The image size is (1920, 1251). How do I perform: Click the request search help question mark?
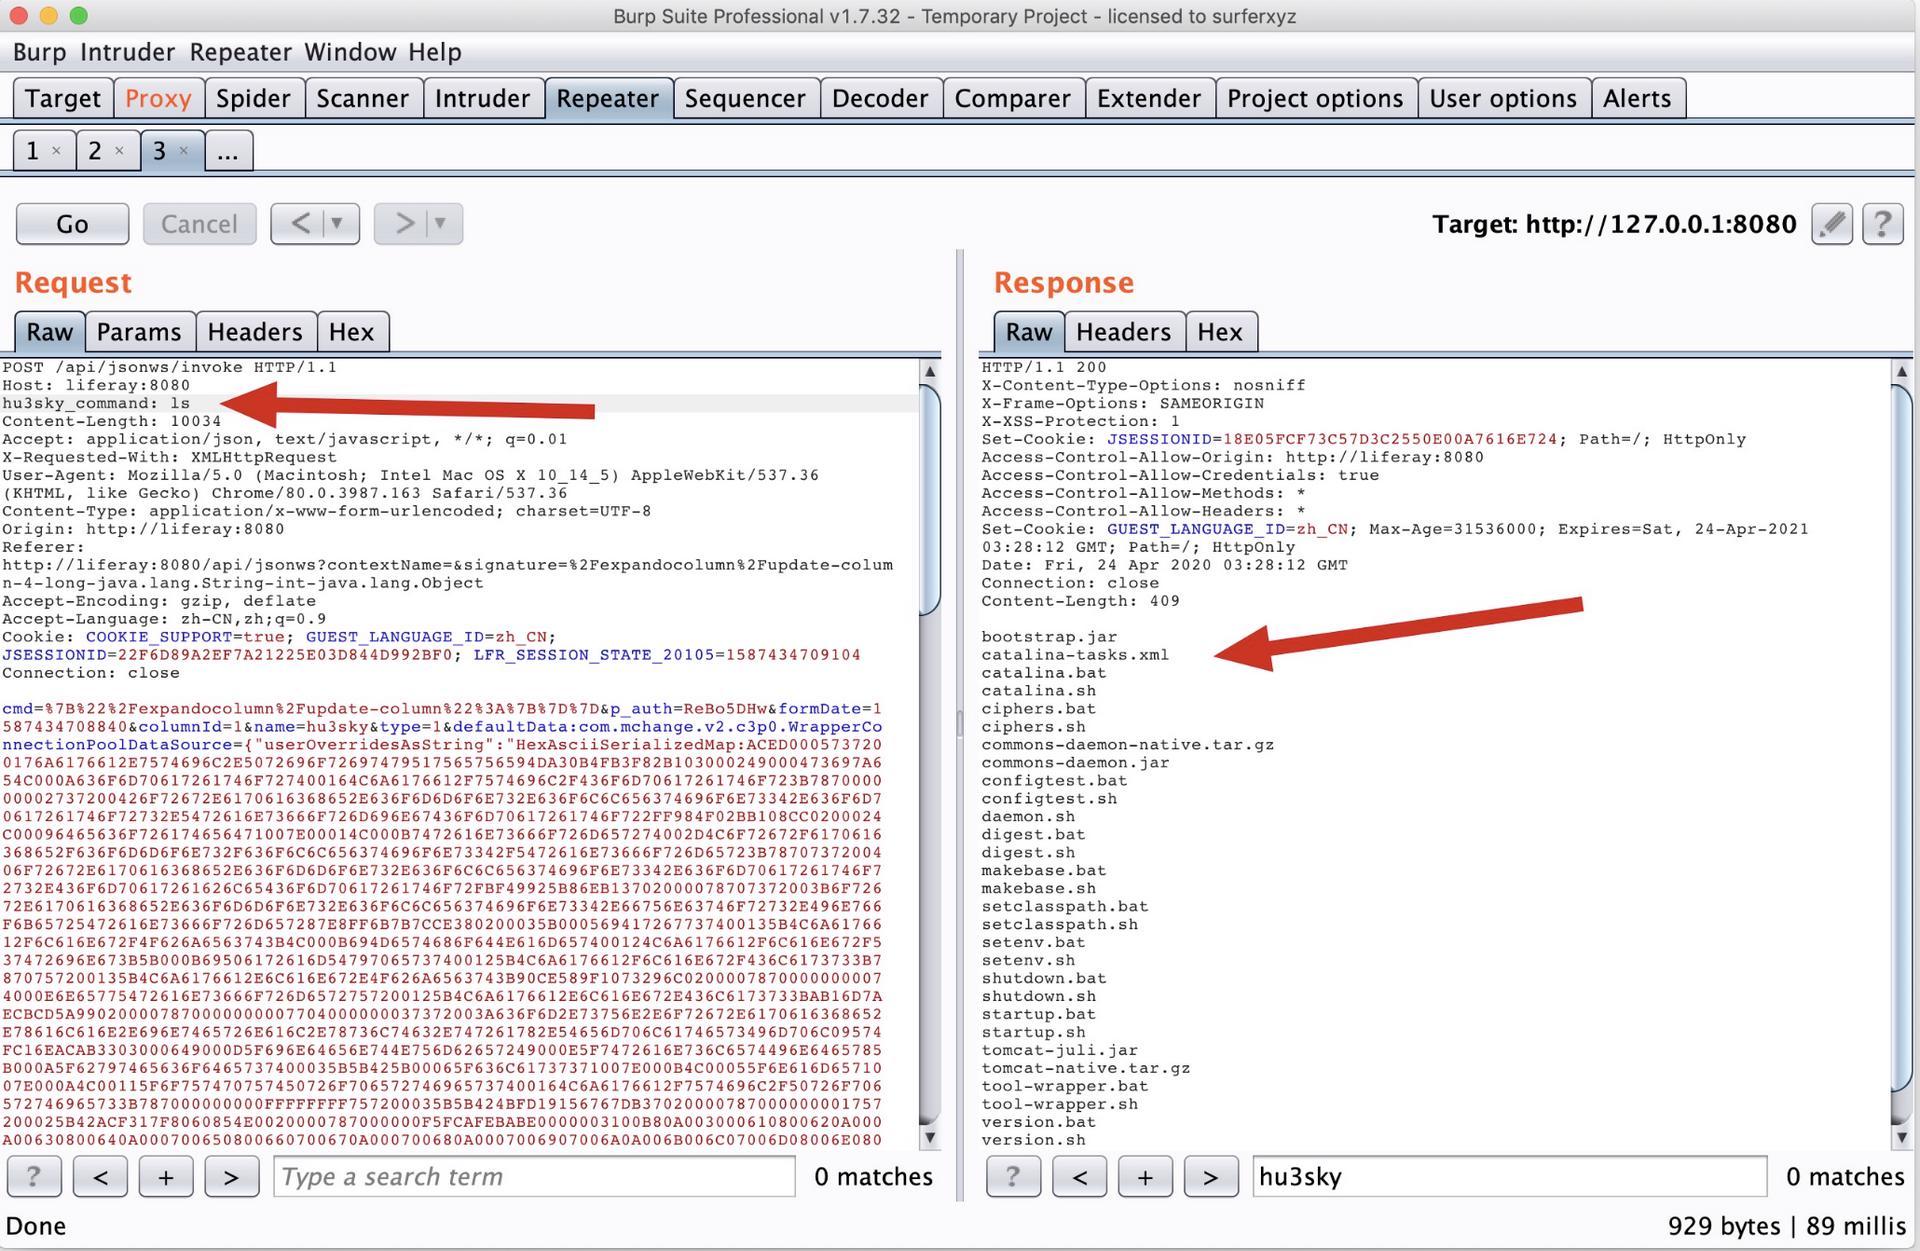coord(34,1176)
